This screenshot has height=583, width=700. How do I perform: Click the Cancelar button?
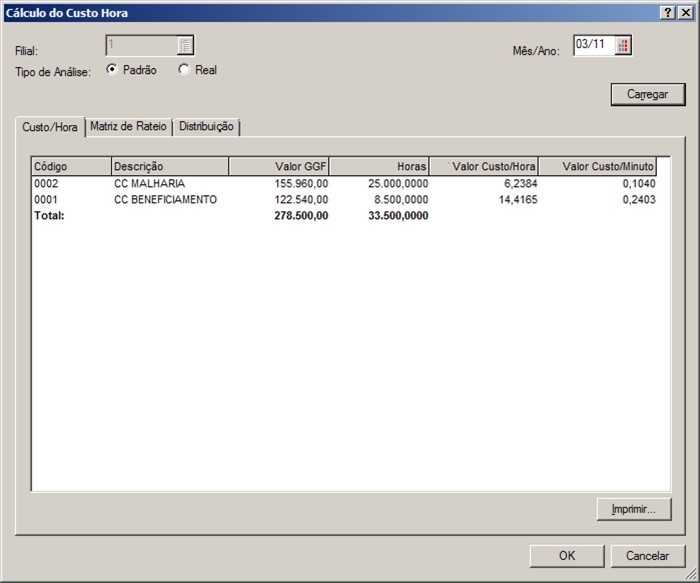[647, 556]
